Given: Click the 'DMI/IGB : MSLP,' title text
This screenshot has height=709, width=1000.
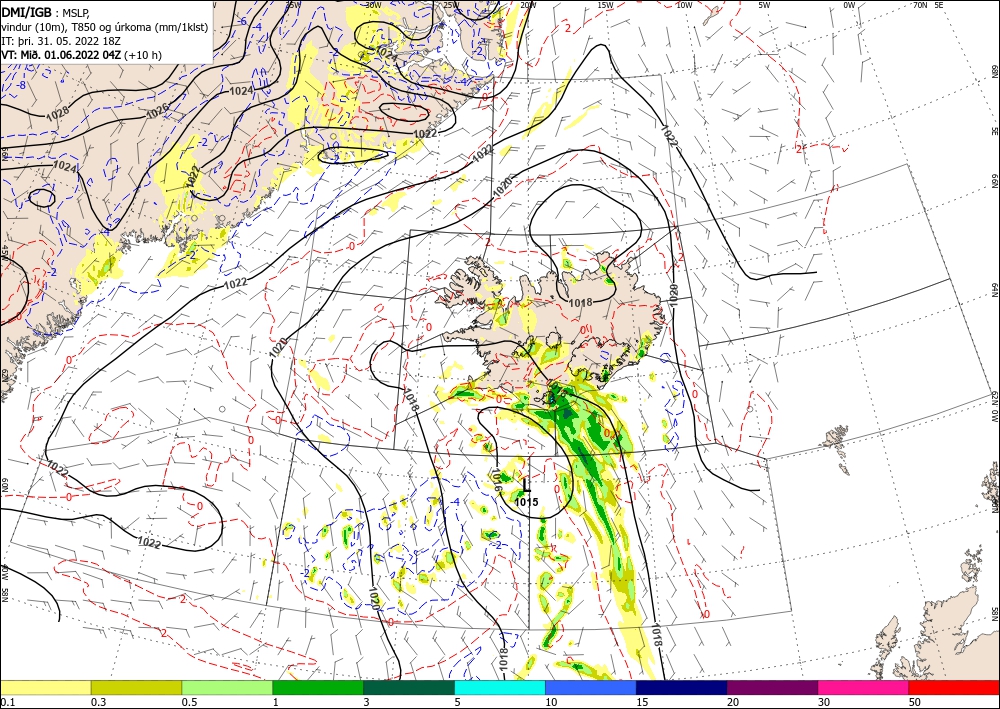Looking at the screenshot, I should 45,12.
